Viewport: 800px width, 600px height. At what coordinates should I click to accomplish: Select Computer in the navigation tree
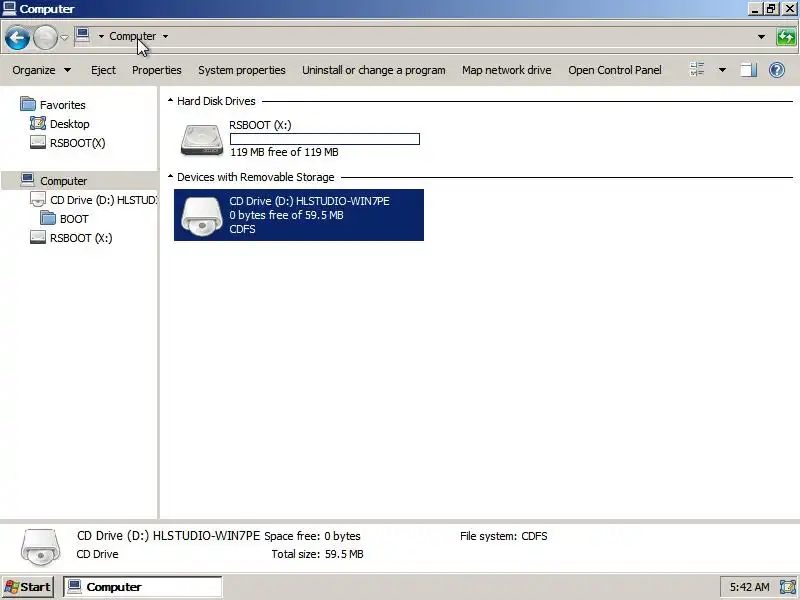coord(64,181)
